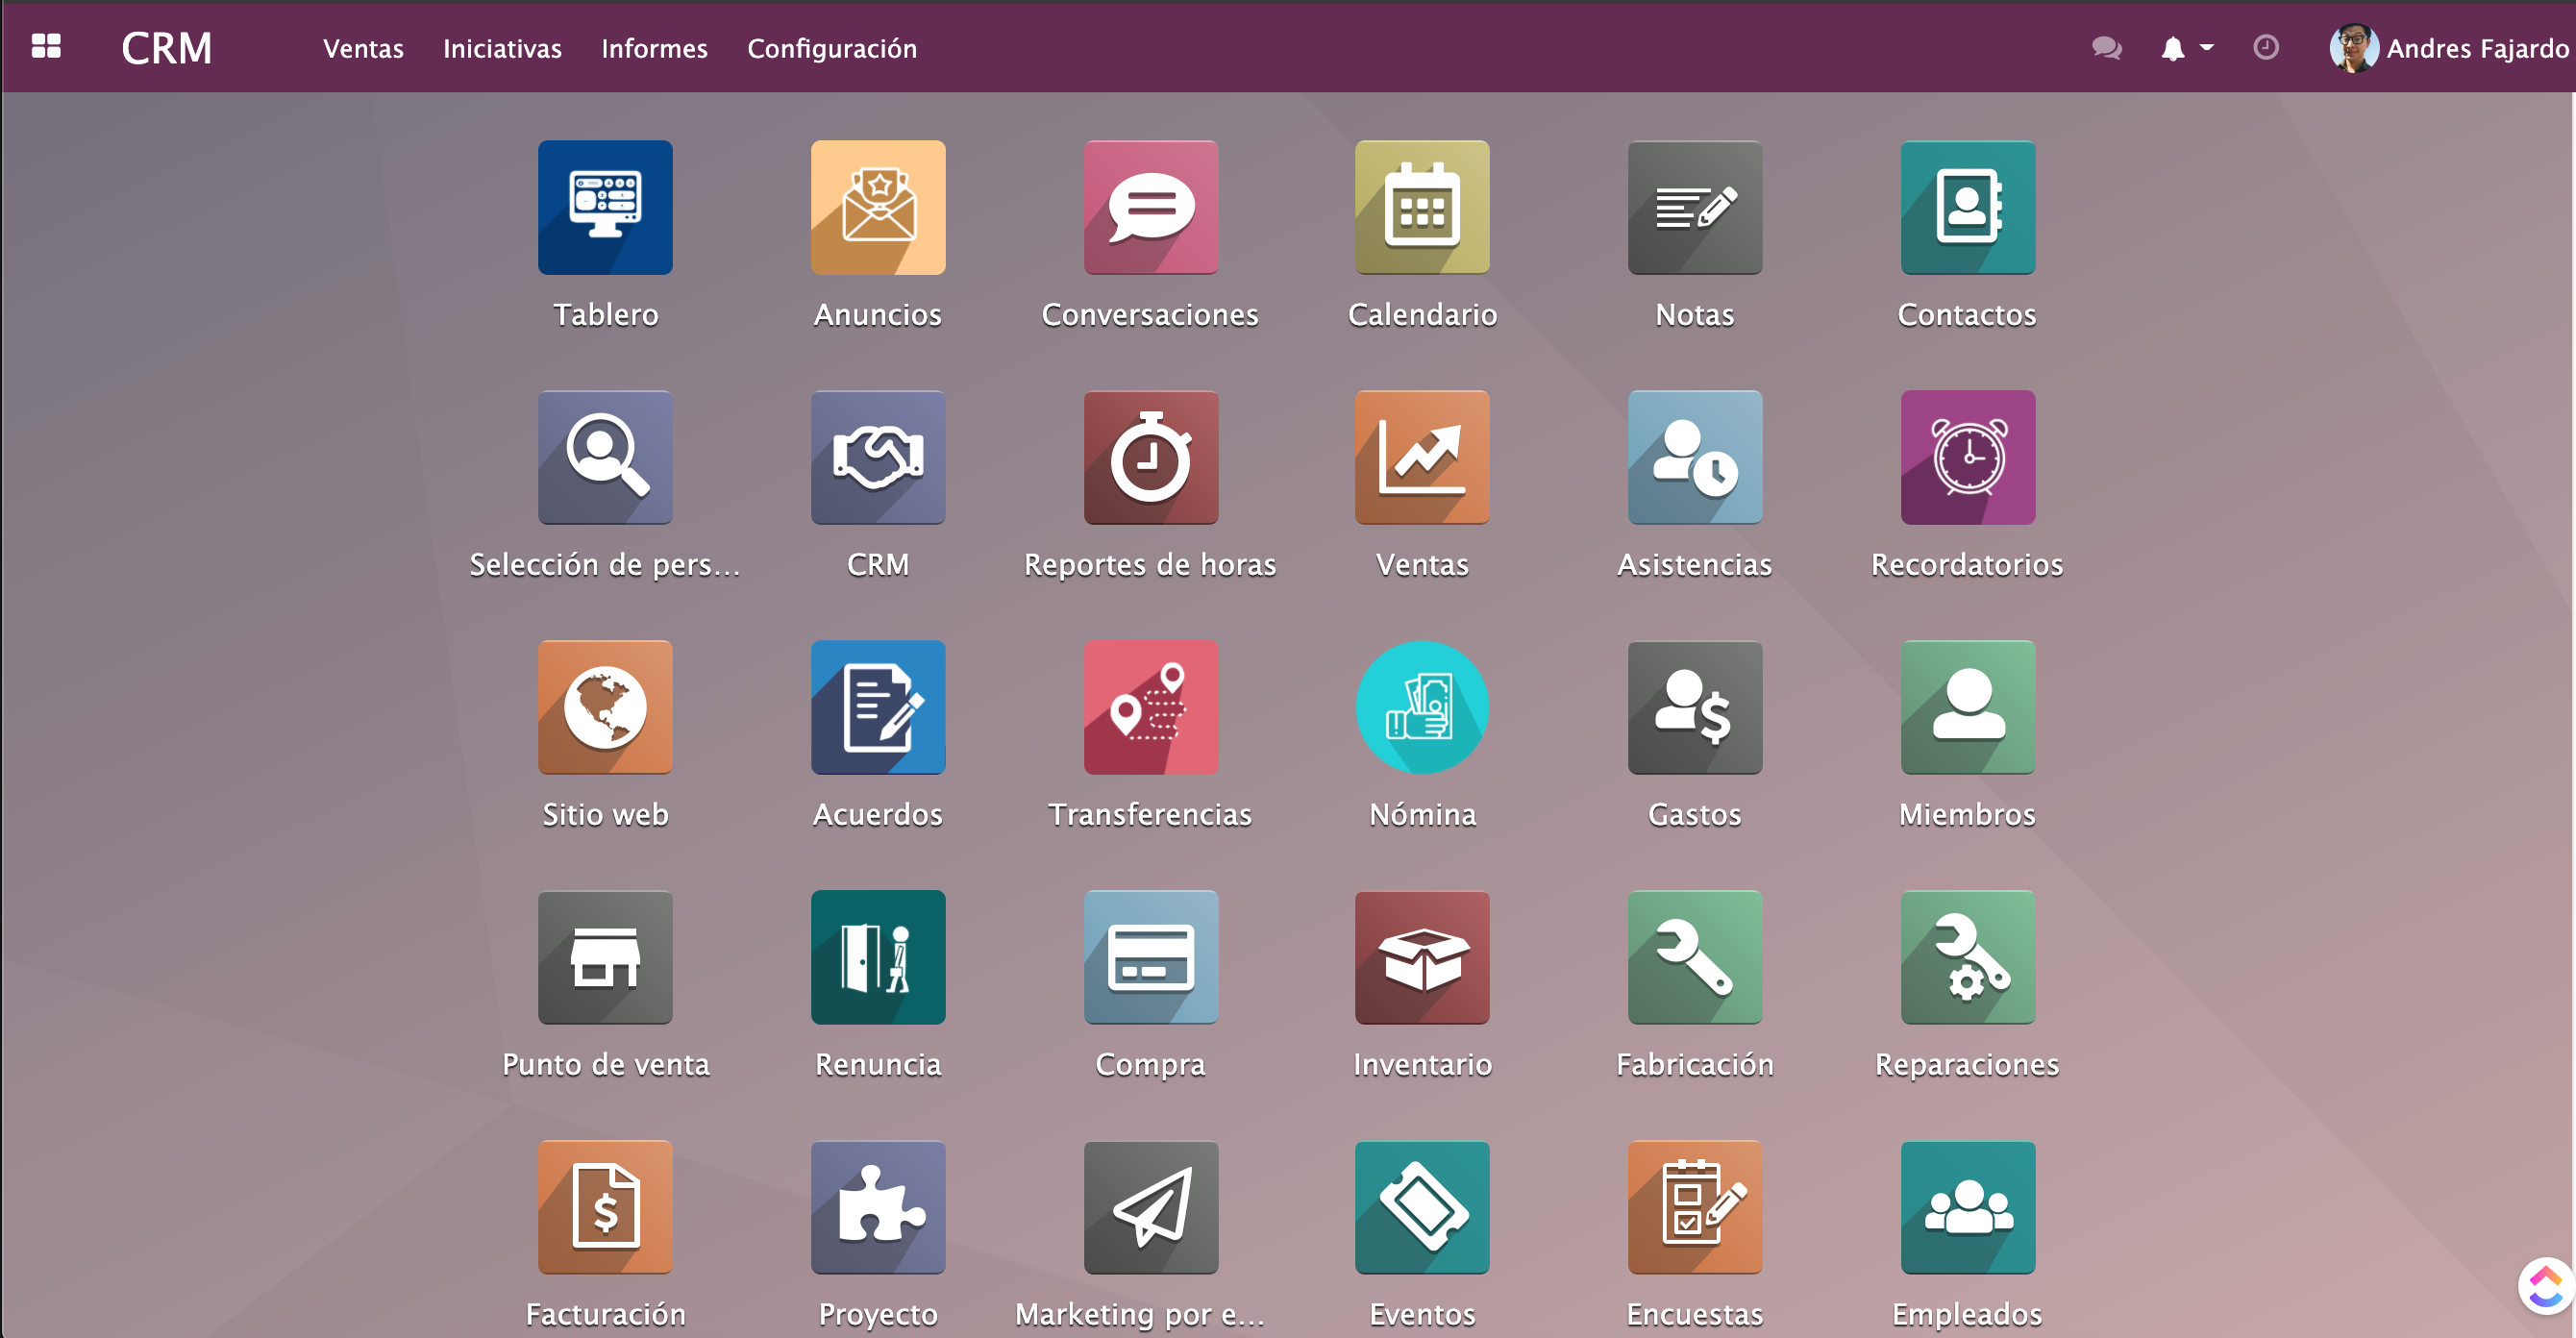Open the Eventos ticket app

(x=1422, y=1208)
